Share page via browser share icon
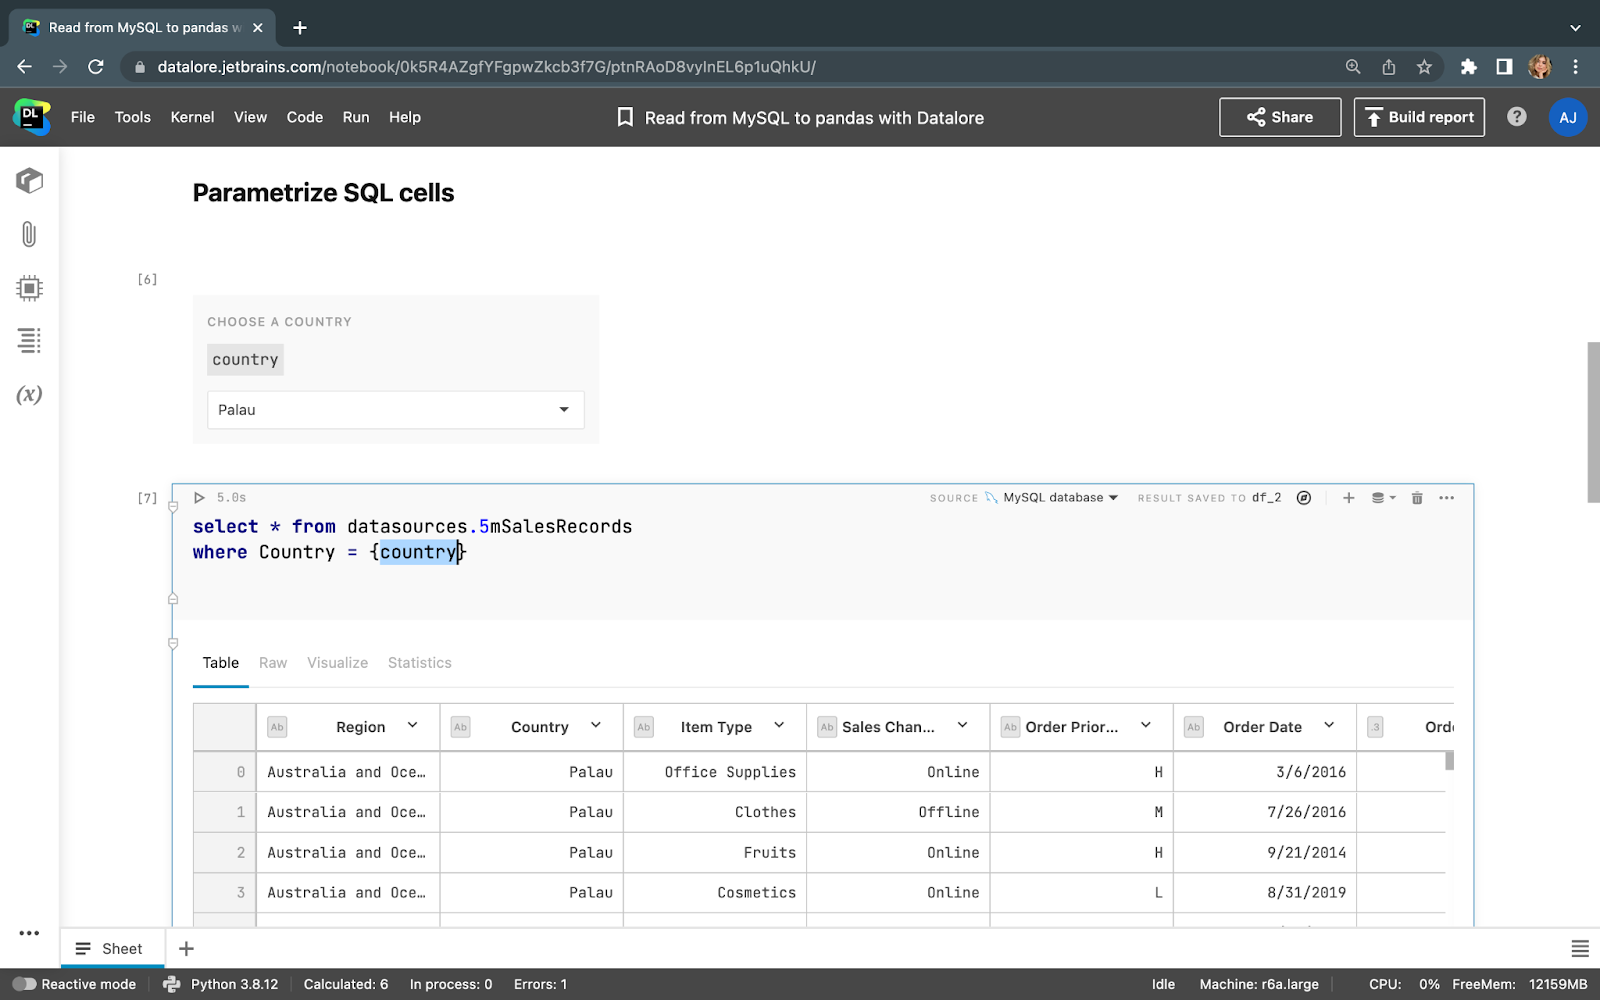This screenshot has width=1600, height=1000. tap(1389, 67)
